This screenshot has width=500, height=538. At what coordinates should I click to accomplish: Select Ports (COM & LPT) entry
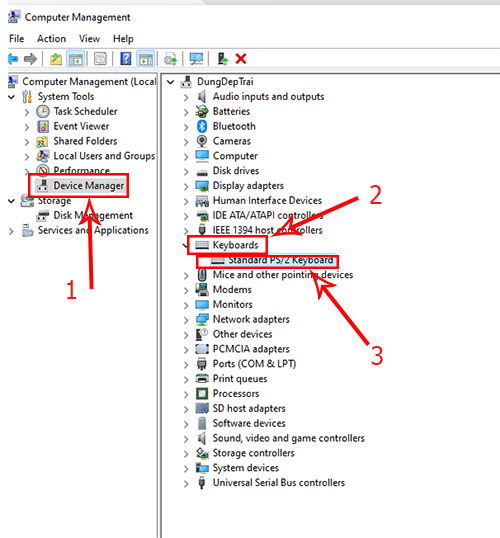(x=254, y=364)
